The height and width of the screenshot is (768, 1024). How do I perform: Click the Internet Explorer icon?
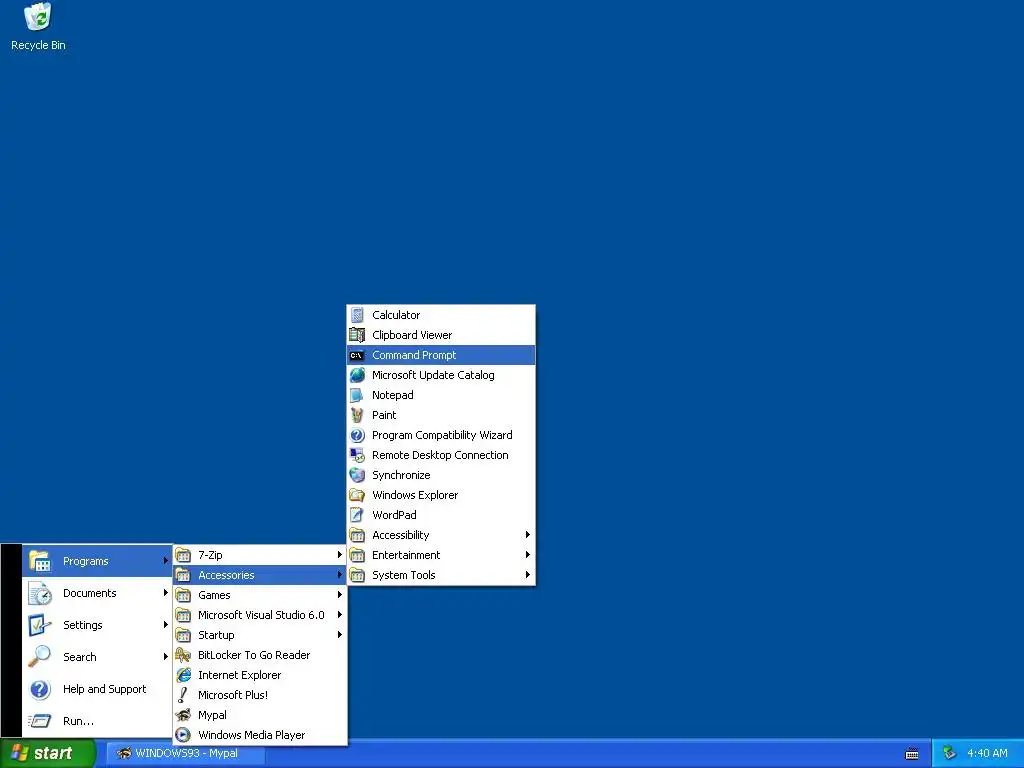coord(184,675)
